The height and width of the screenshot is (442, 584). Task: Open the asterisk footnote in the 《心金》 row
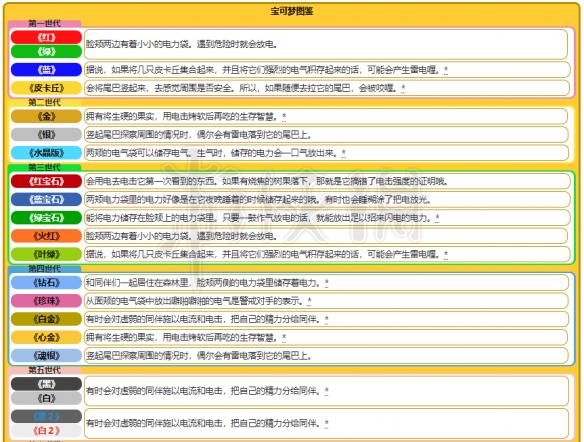(284, 337)
